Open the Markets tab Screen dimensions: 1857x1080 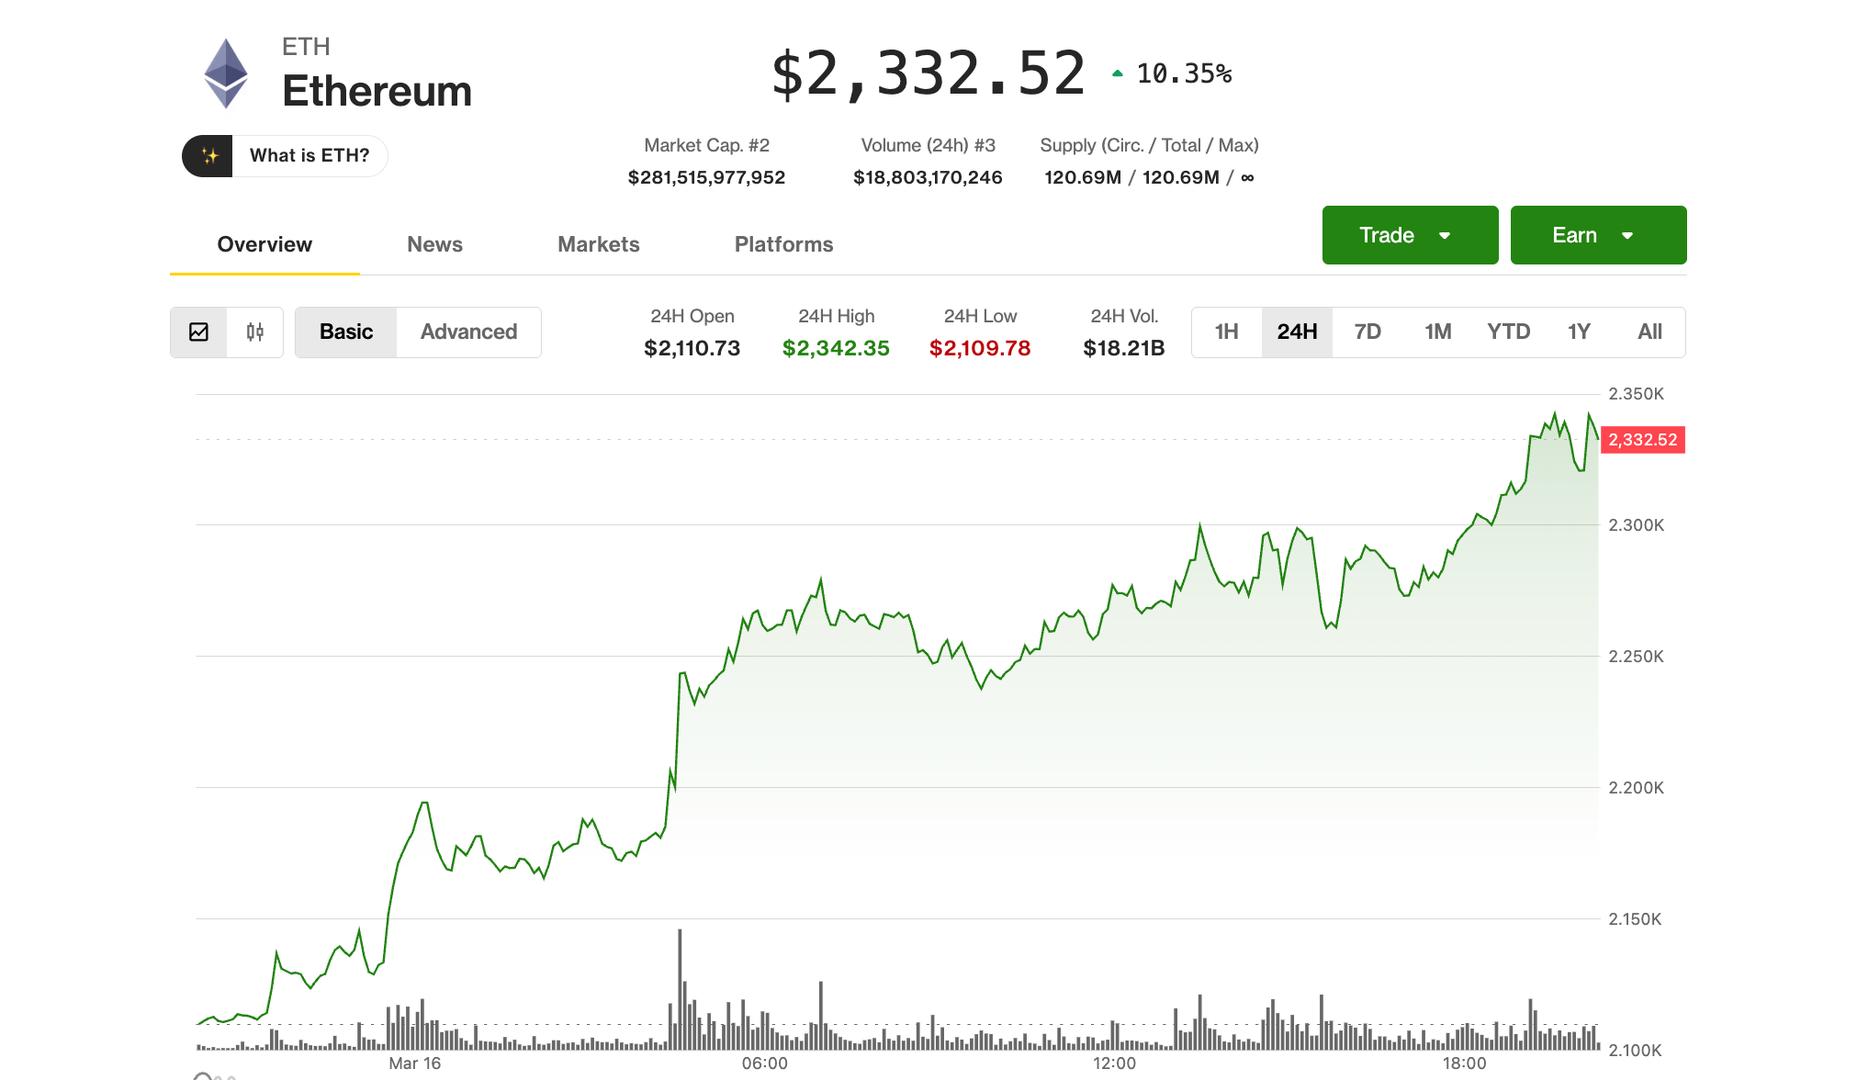(x=598, y=244)
